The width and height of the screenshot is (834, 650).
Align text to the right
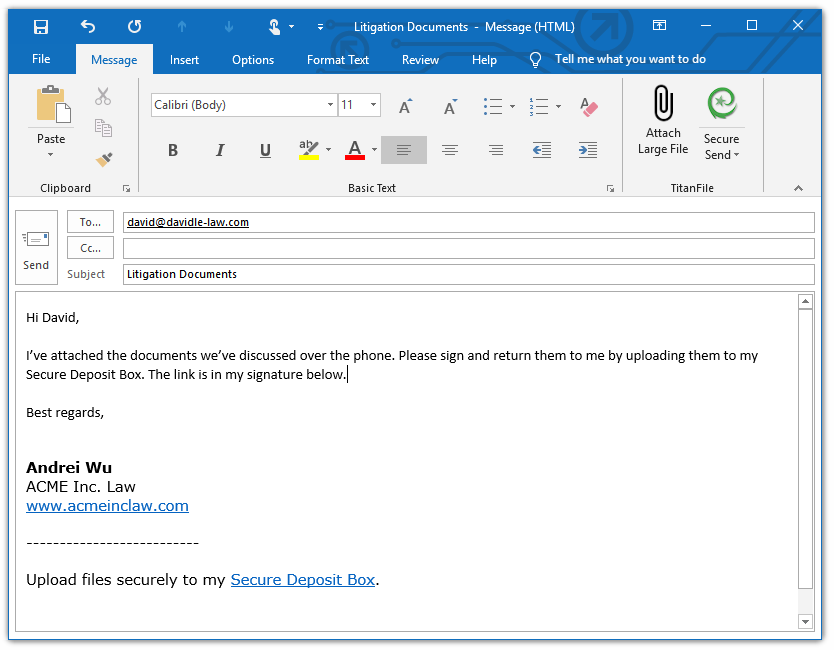pyautogui.click(x=496, y=150)
